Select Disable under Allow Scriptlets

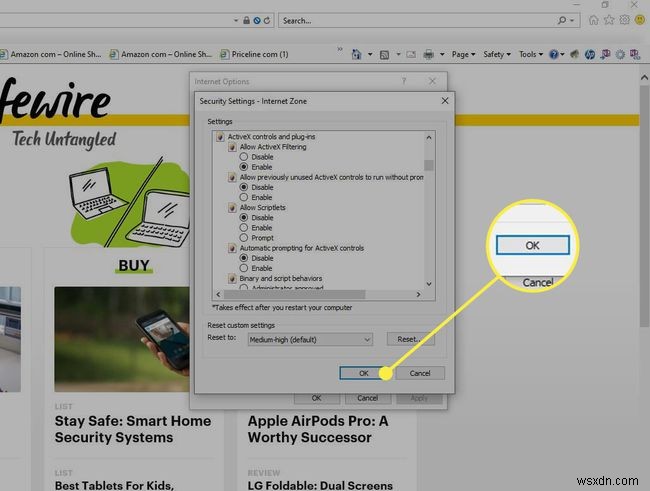point(244,217)
